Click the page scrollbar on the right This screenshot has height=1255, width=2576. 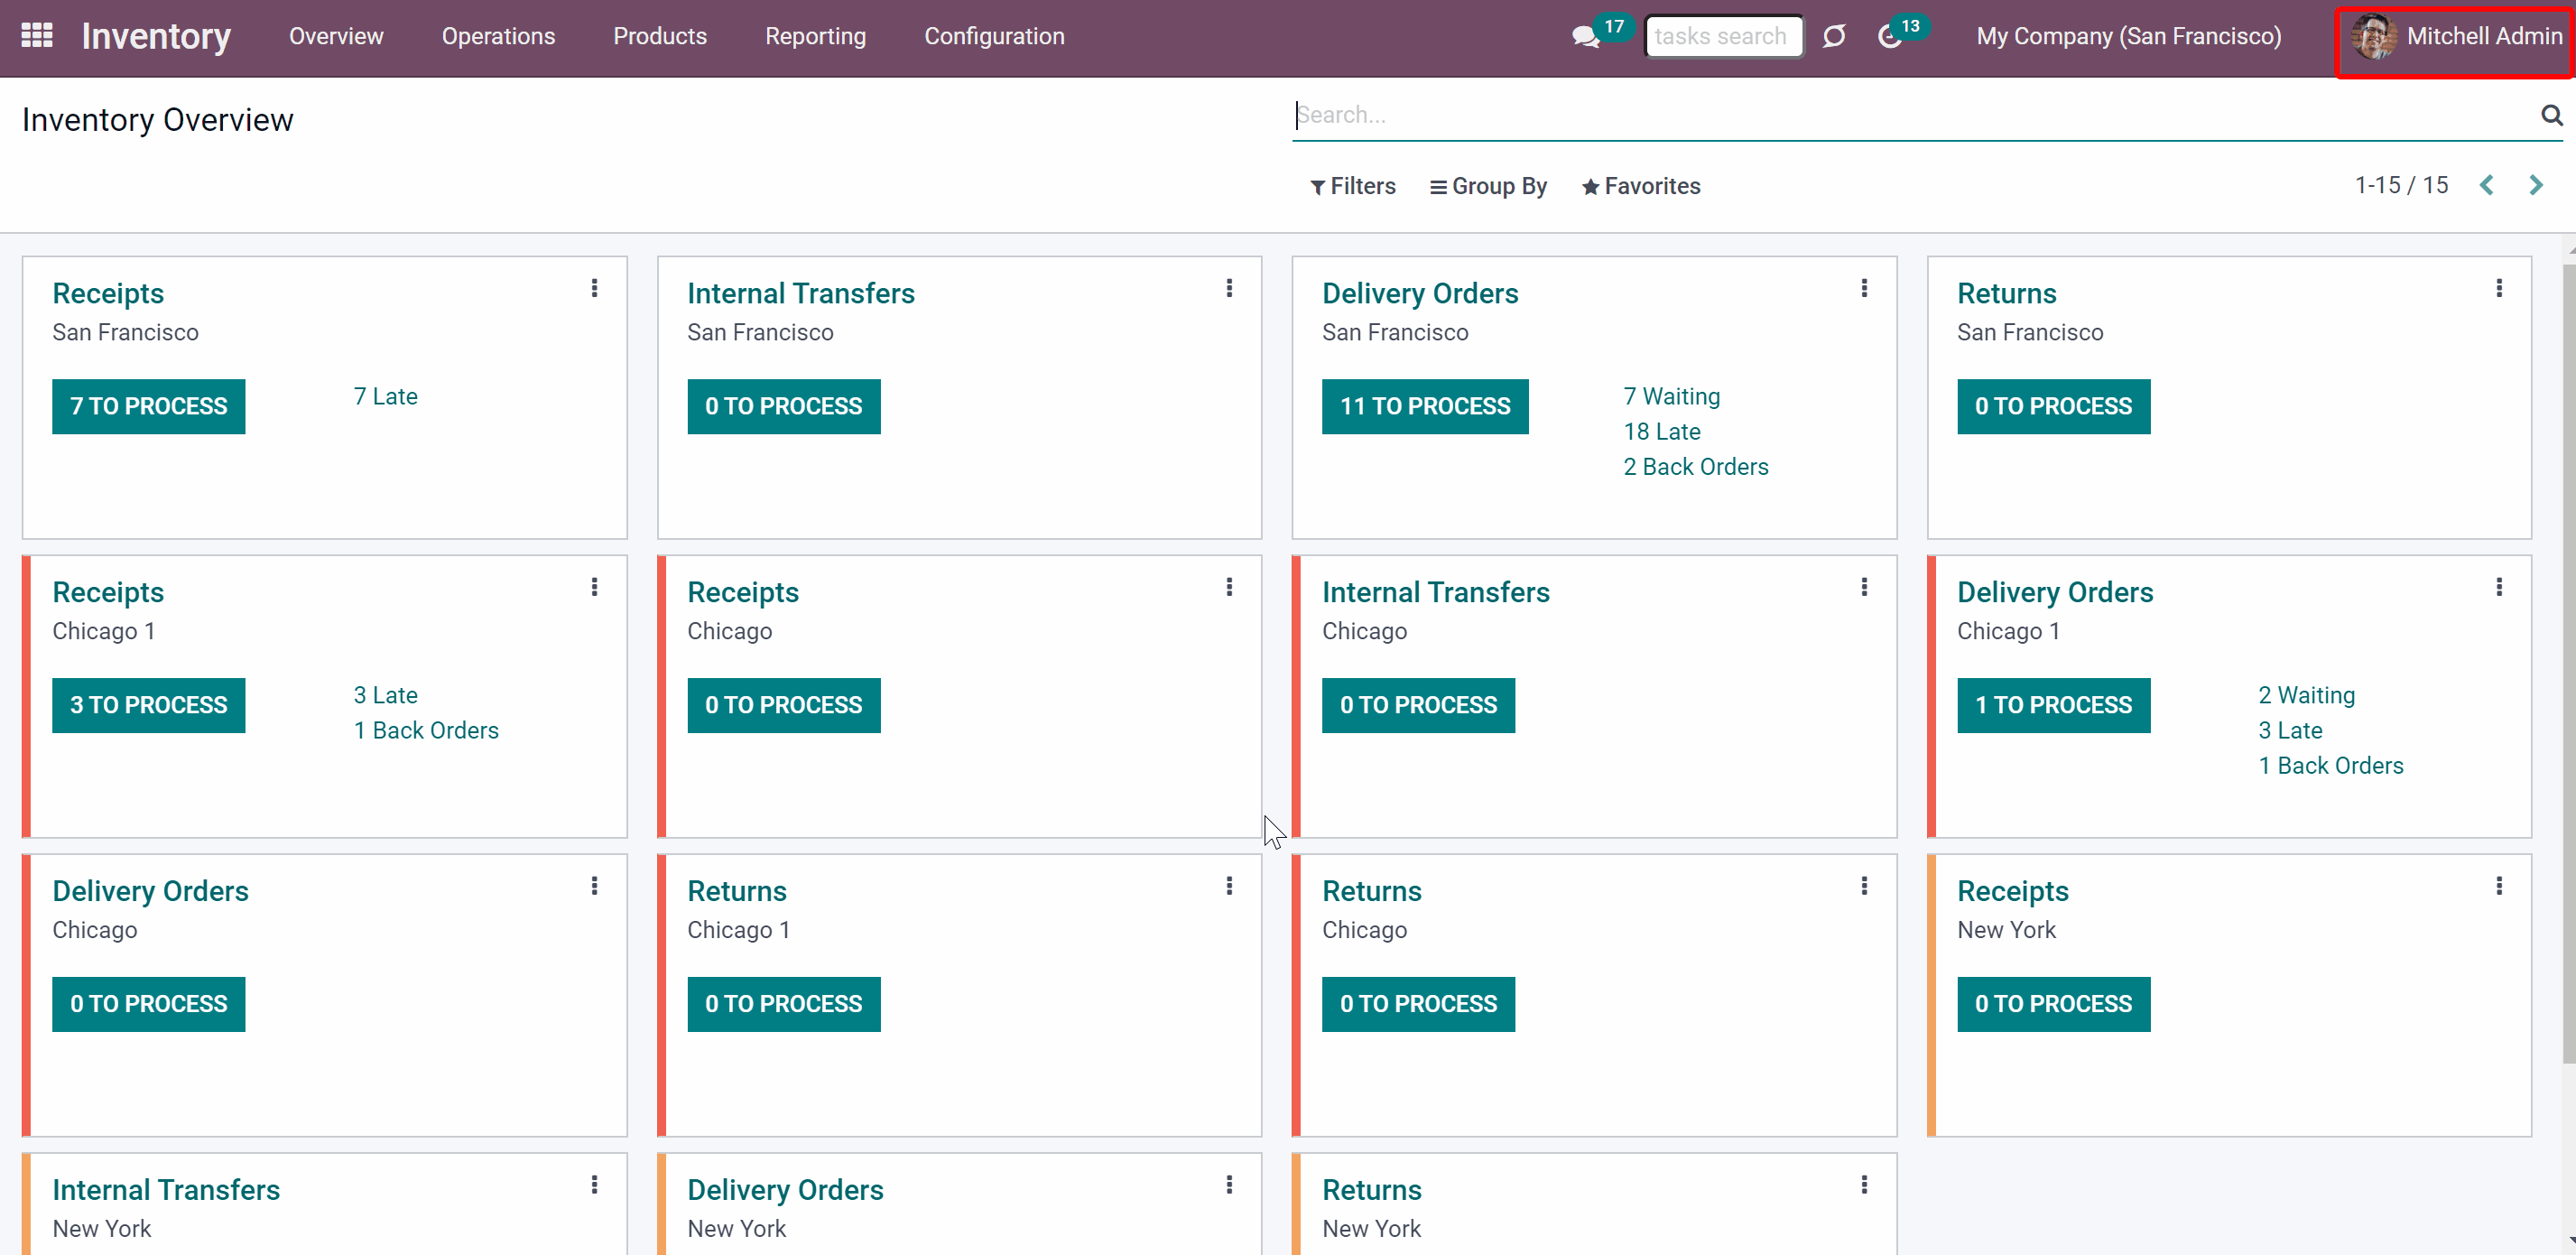pos(2568,664)
